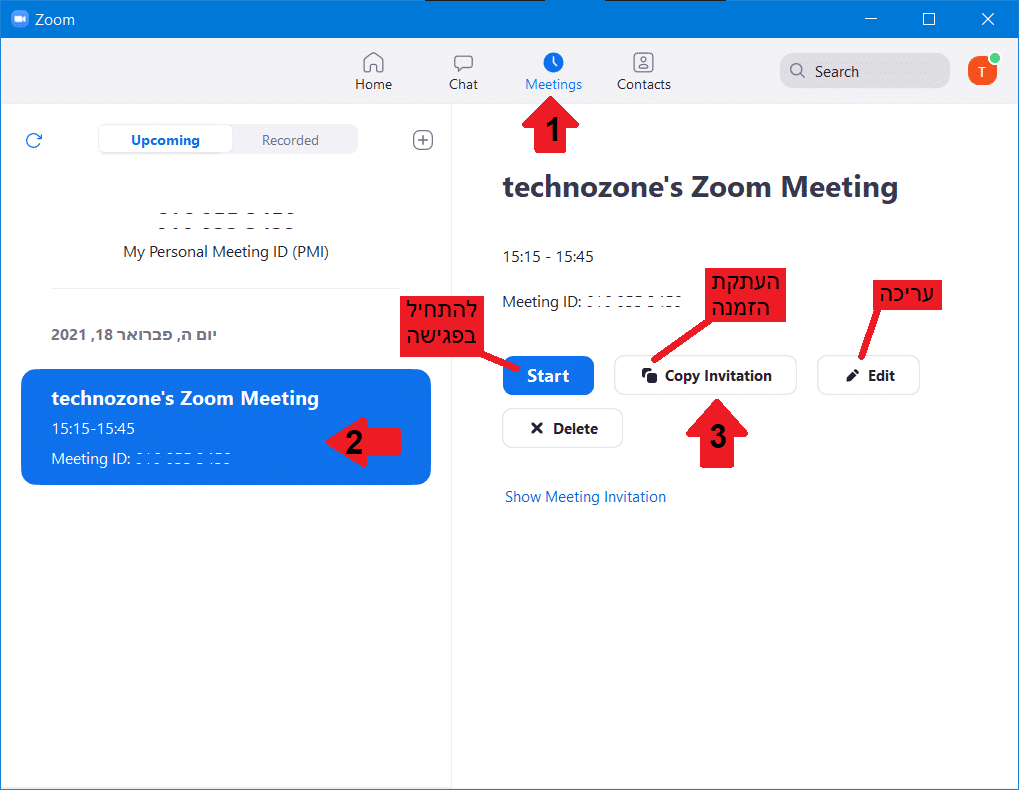Viewport: 1019px width, 790px height.
Task: Open the Contacts tab
Action: (x=643, y=71)
